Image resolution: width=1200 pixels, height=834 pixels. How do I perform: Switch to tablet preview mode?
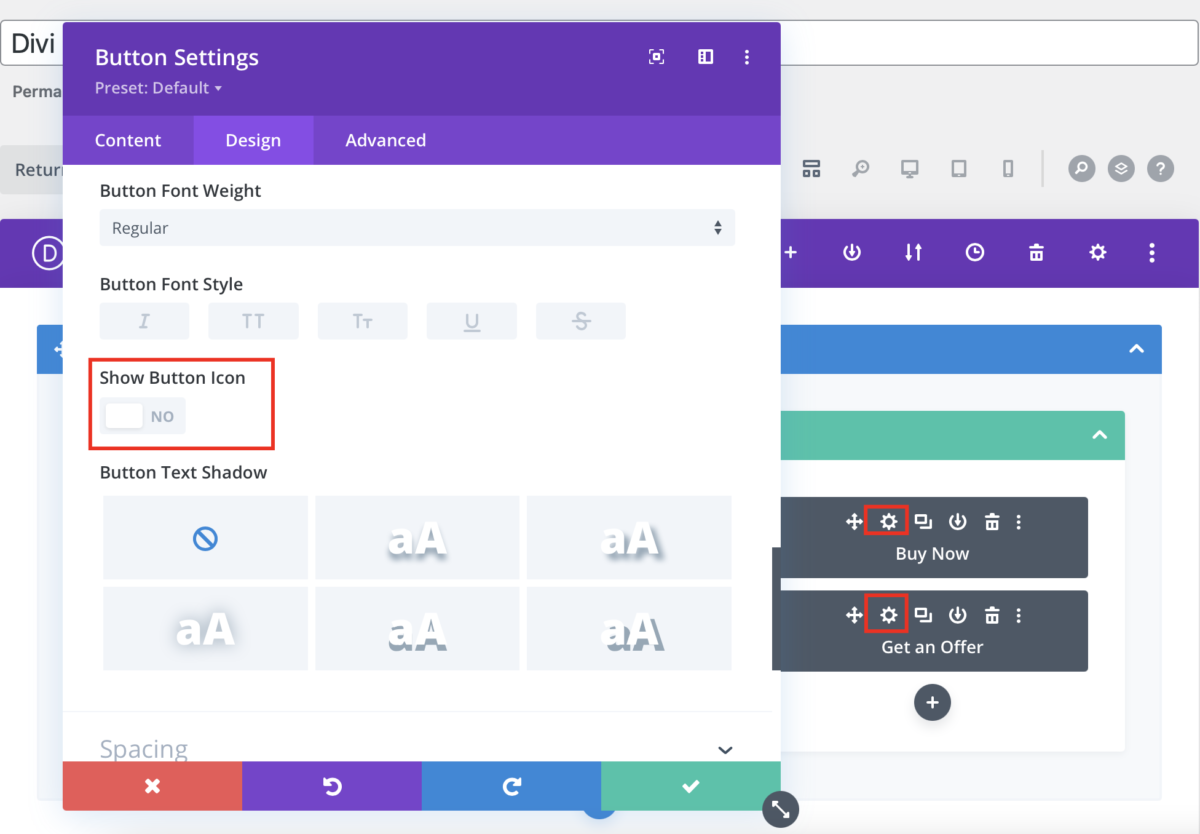click(959, 169)
